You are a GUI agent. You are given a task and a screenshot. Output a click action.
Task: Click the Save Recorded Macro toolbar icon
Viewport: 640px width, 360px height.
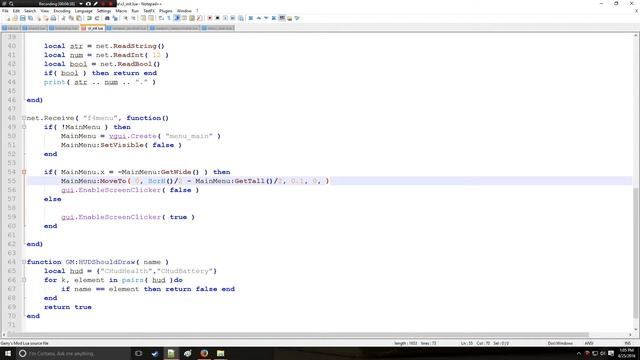tap(241, 18)
